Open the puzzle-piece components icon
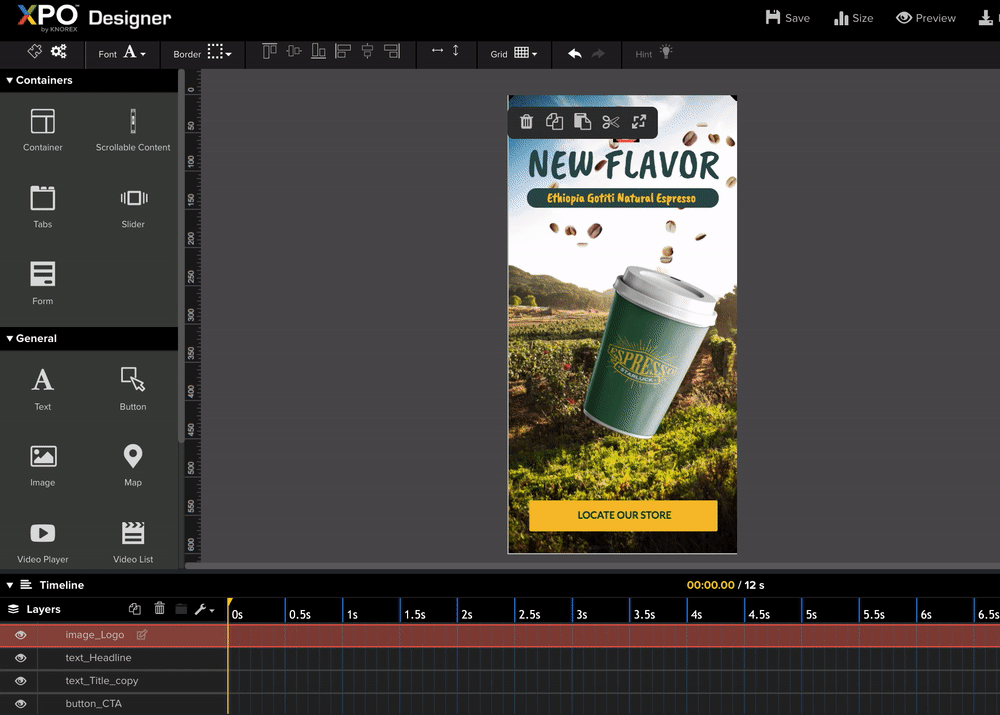This screenshot has width=1000, height=715. coord(34,52)
